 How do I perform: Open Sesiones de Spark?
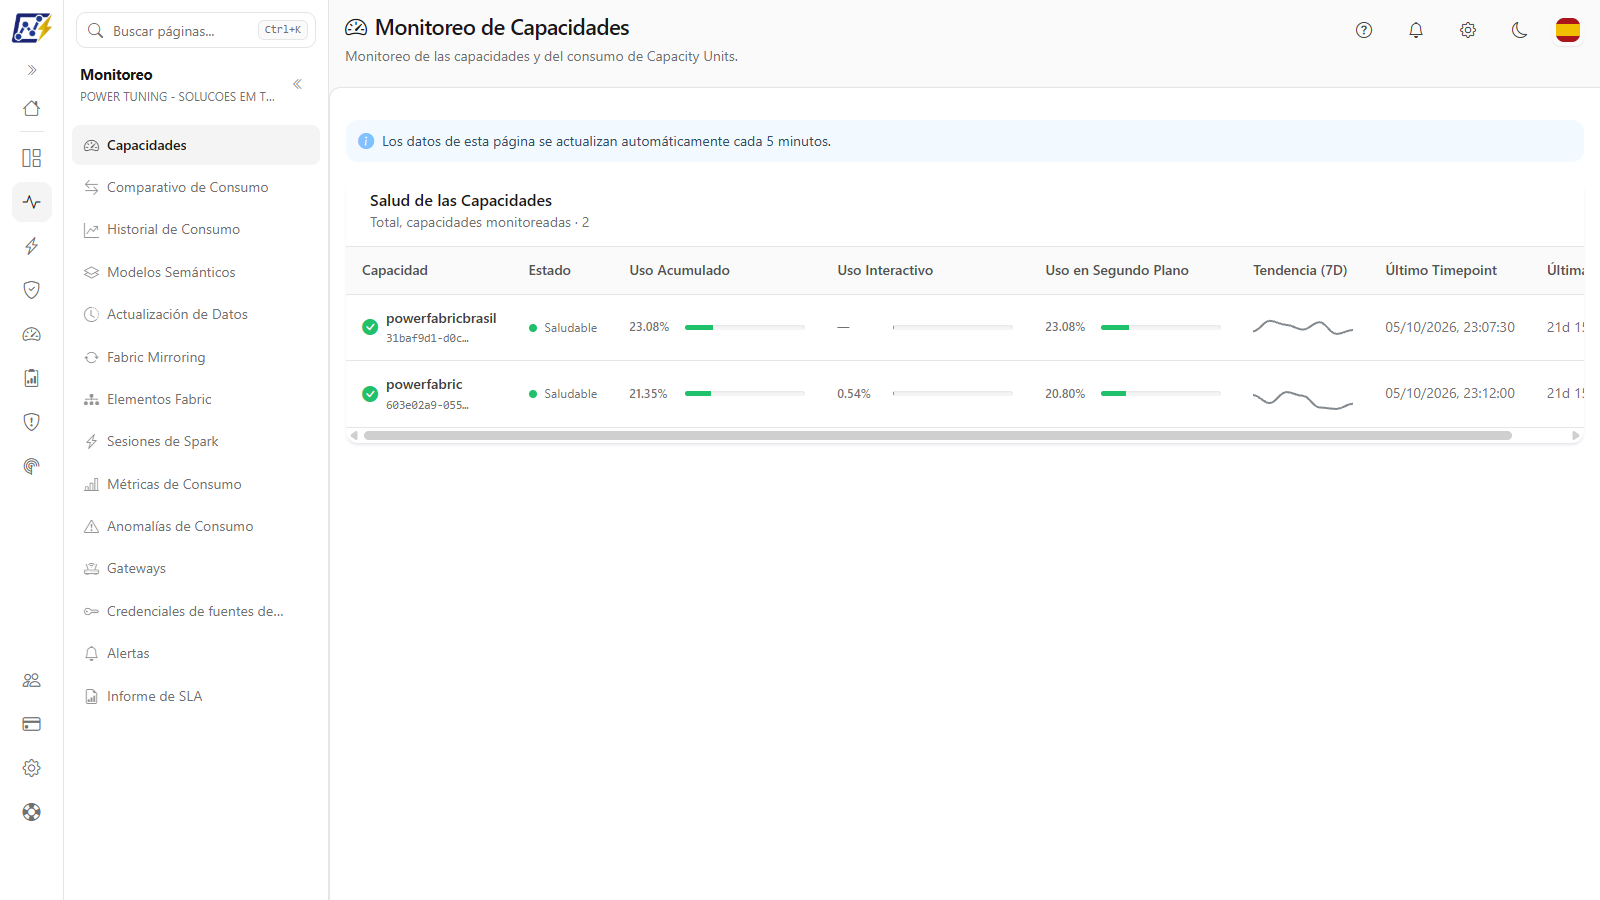coord(196,441)
